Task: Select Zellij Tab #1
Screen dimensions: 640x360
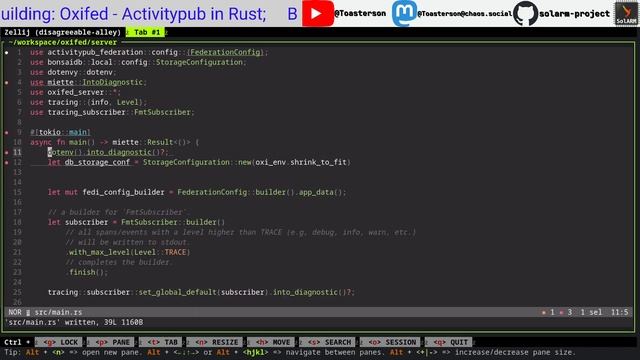Action: tap(145, 32)
